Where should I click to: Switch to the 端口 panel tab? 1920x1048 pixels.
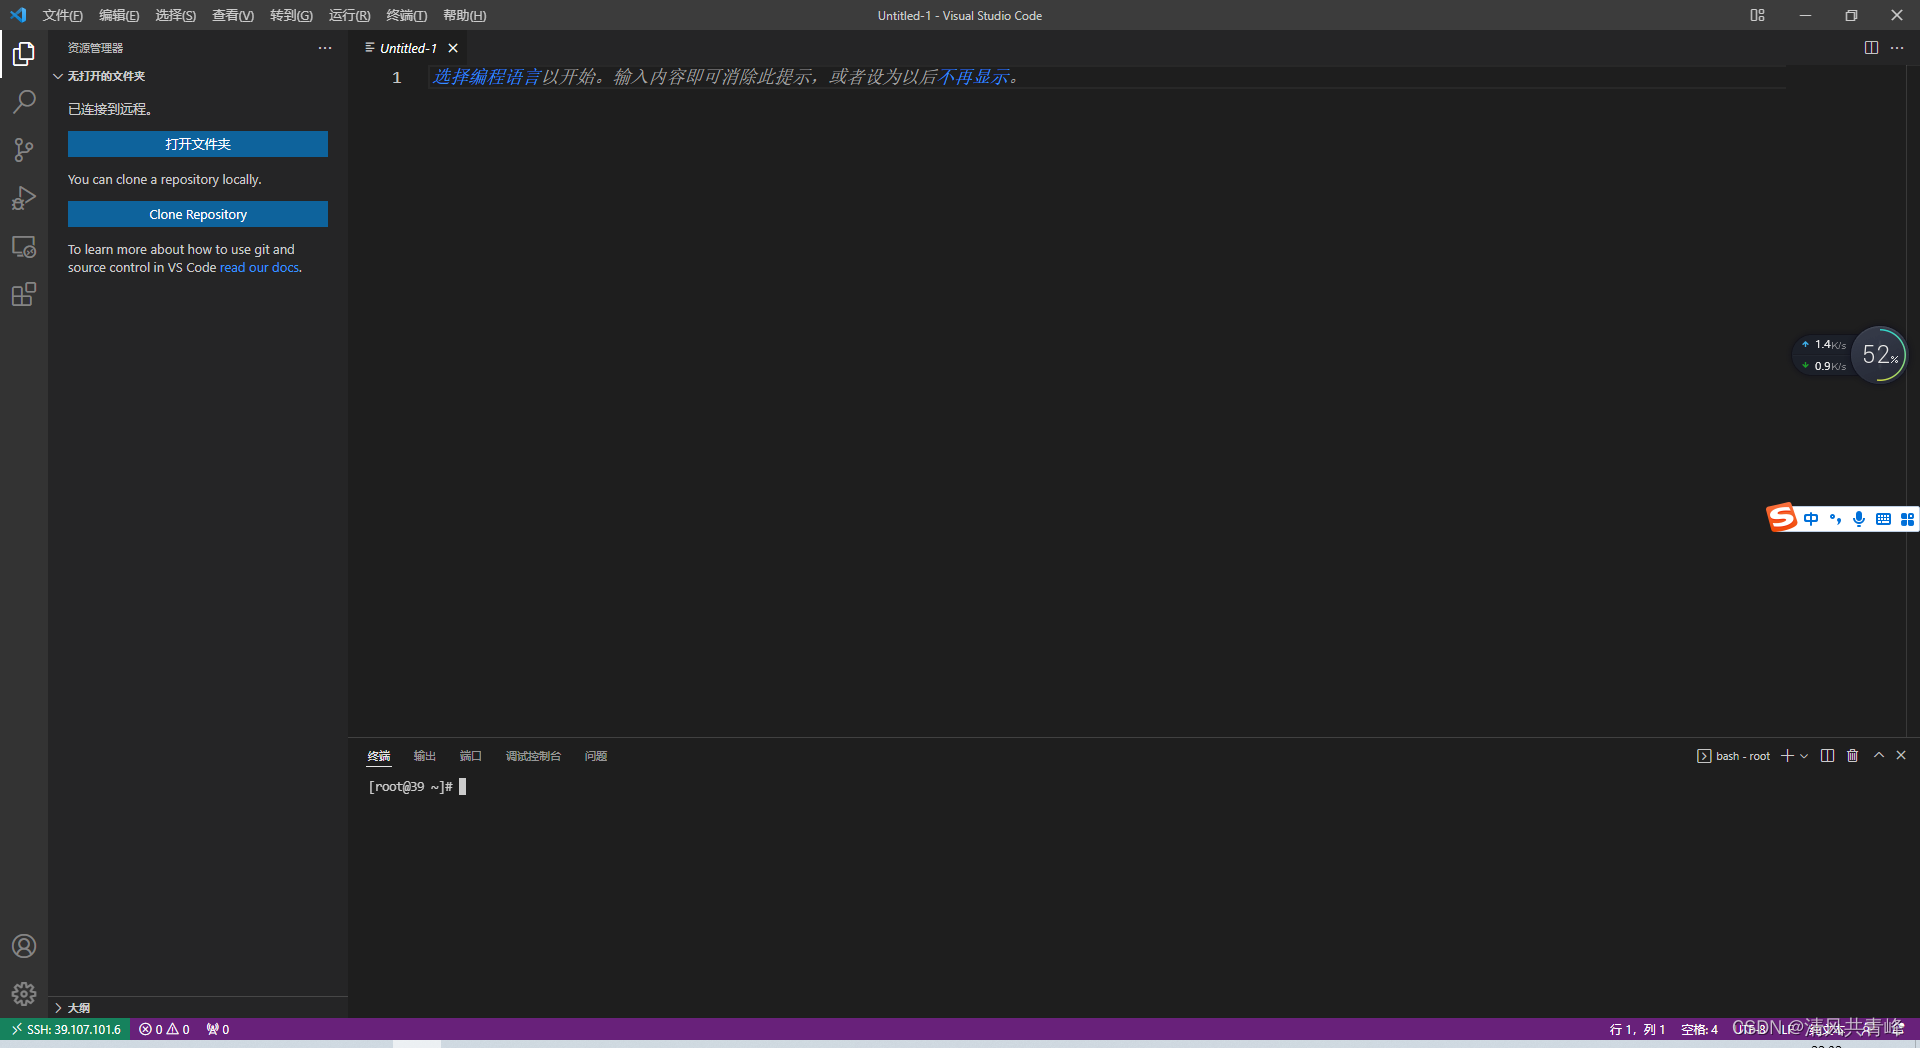[471, 756]
